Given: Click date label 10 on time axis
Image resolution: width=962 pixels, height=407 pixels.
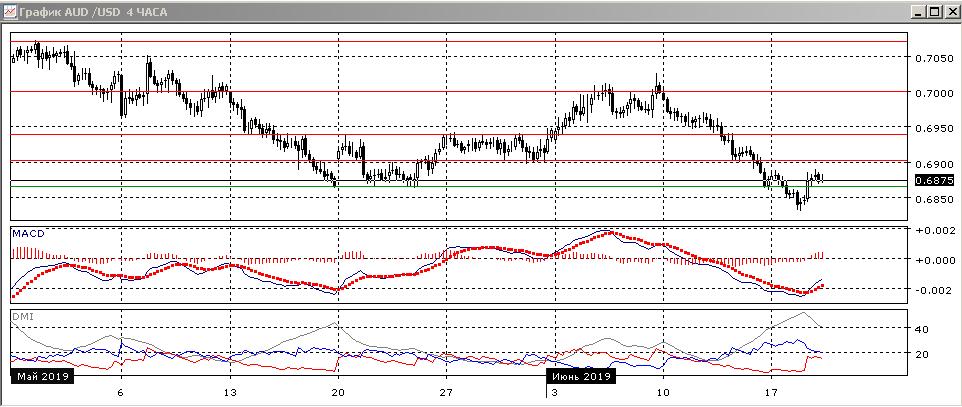Looking at the screenshot, I should (x=662, y=393).
